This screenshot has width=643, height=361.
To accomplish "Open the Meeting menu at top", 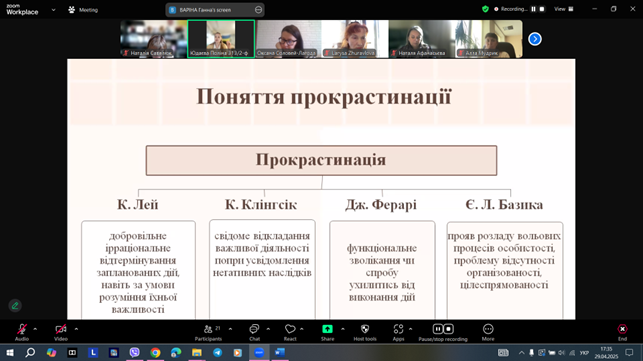I will click(83, 10).
